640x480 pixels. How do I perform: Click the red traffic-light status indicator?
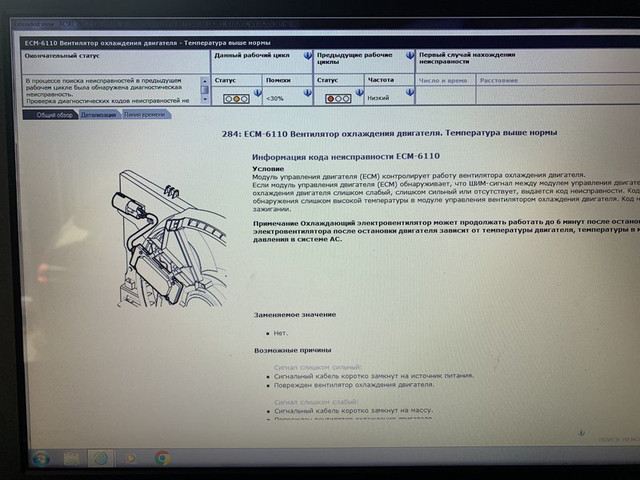(338, 98)
